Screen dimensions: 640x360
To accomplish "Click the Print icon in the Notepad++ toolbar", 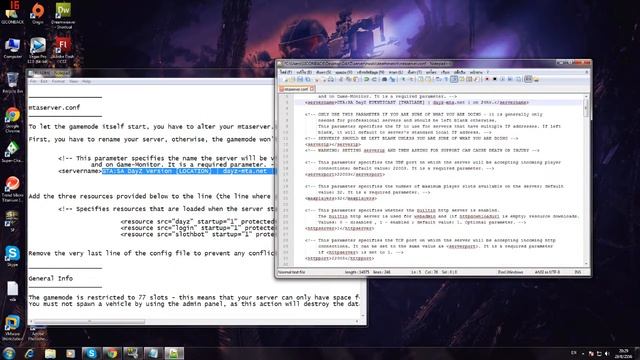I will point(330,80).
